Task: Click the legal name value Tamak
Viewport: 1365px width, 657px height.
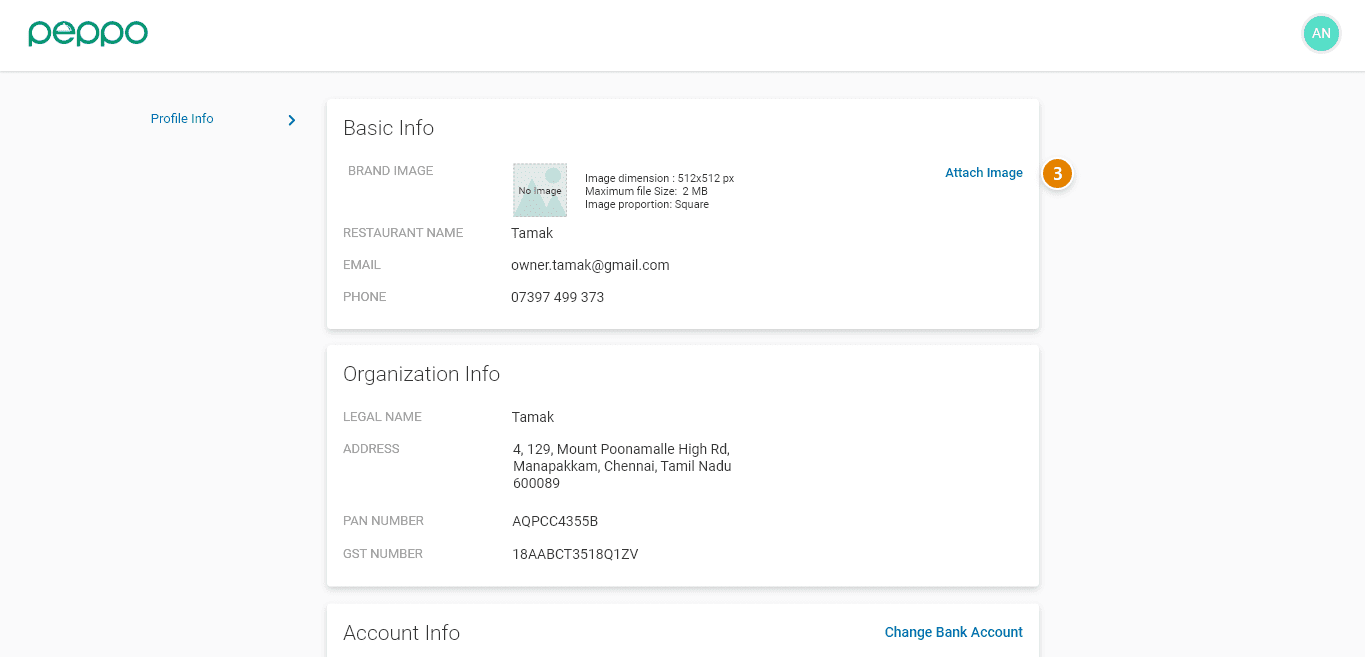Action: 533,417
